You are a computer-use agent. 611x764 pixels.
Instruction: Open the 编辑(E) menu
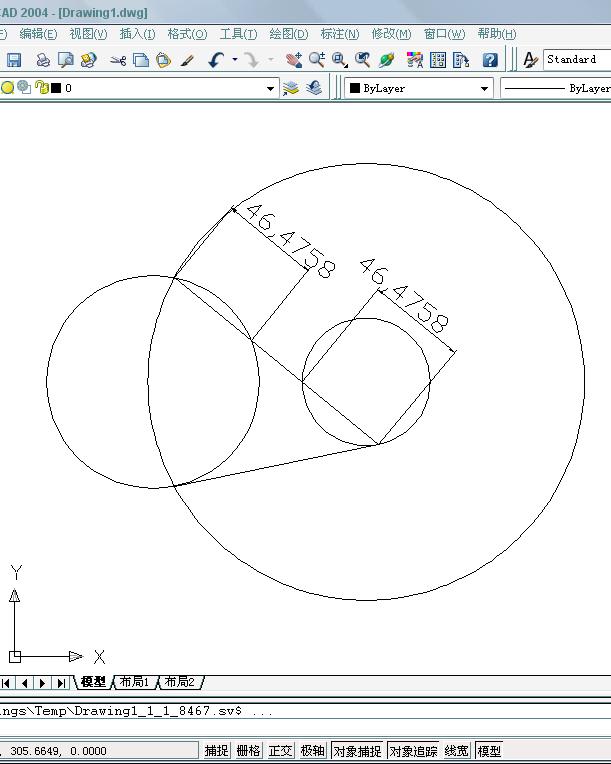tap(38, 34)
